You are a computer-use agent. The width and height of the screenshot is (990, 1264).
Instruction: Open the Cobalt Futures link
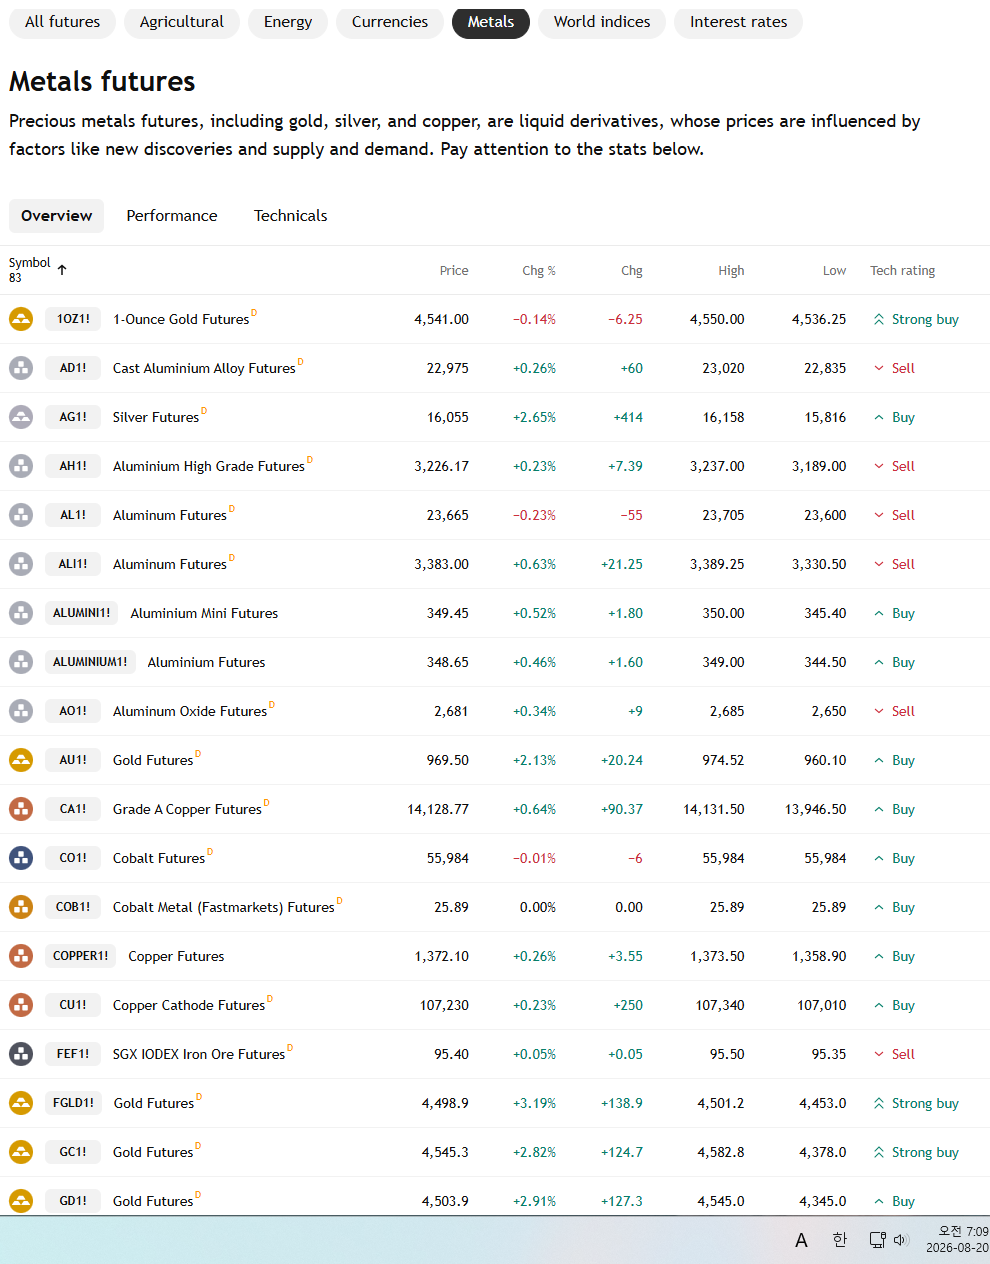tap(159, 859)
